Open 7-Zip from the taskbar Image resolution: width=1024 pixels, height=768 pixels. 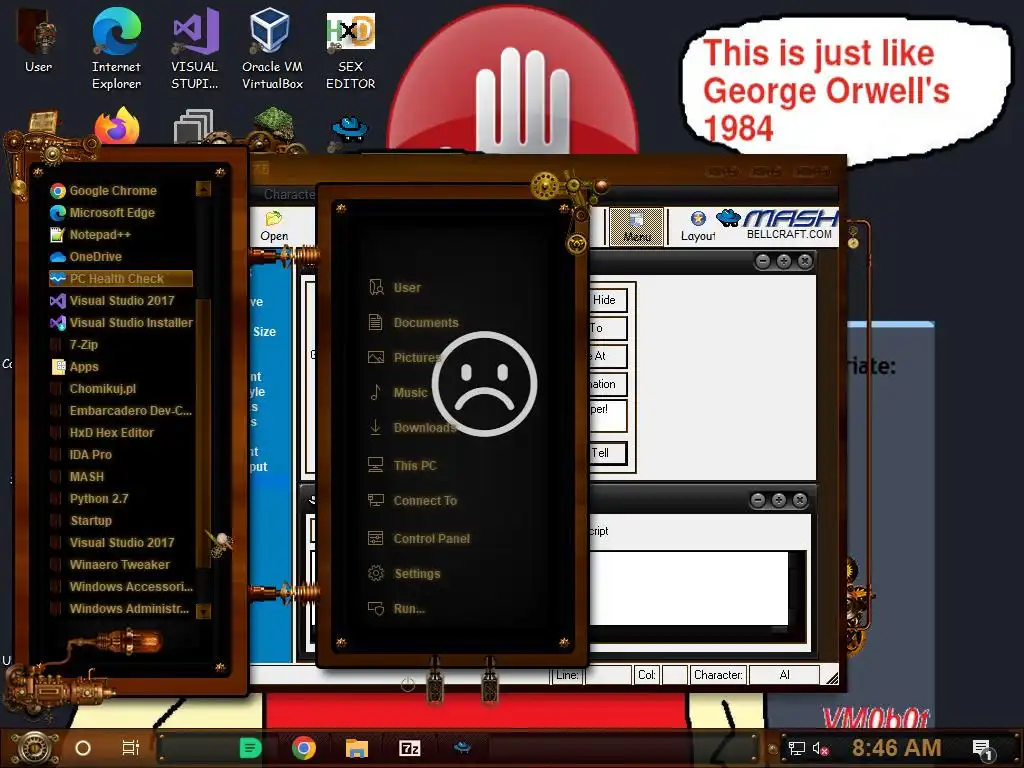[409, 748]
